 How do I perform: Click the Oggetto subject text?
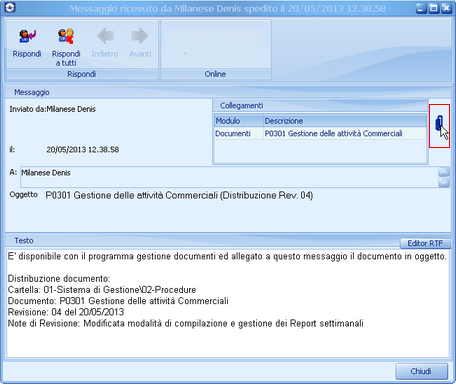click(179, 195)
